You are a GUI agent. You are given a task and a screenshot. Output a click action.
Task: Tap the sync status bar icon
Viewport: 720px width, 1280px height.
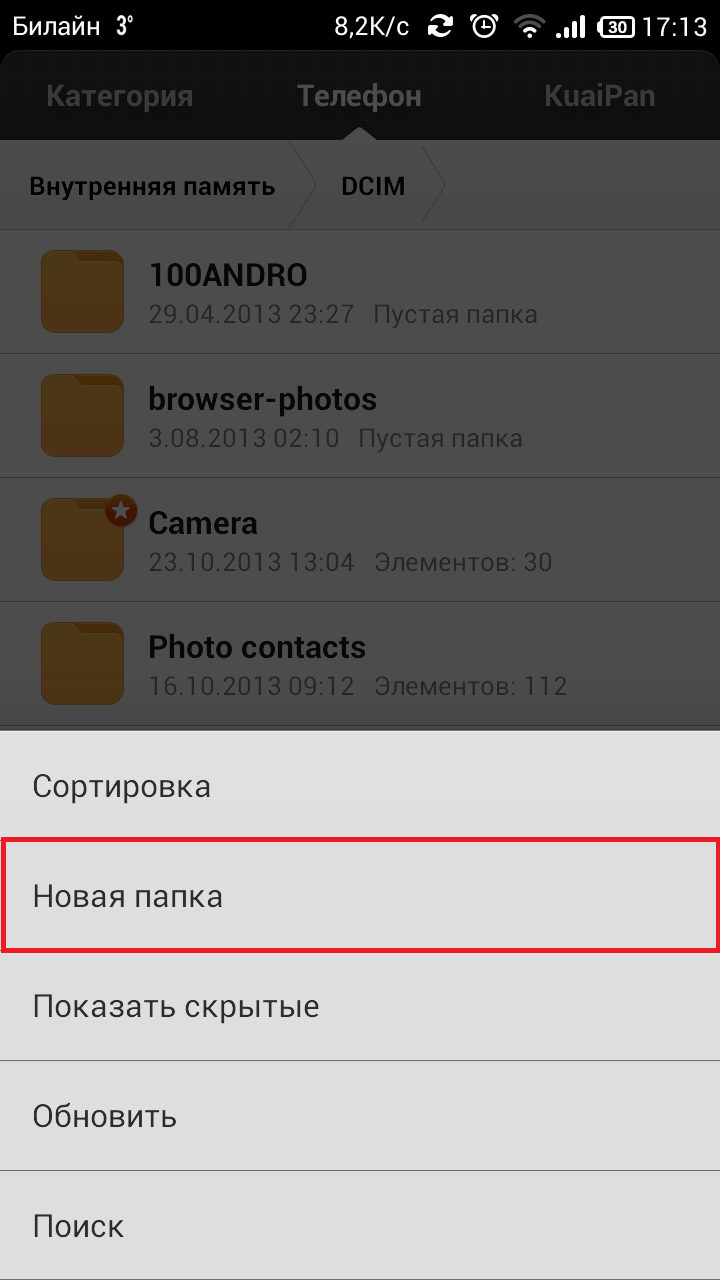(x=440, y=27)
